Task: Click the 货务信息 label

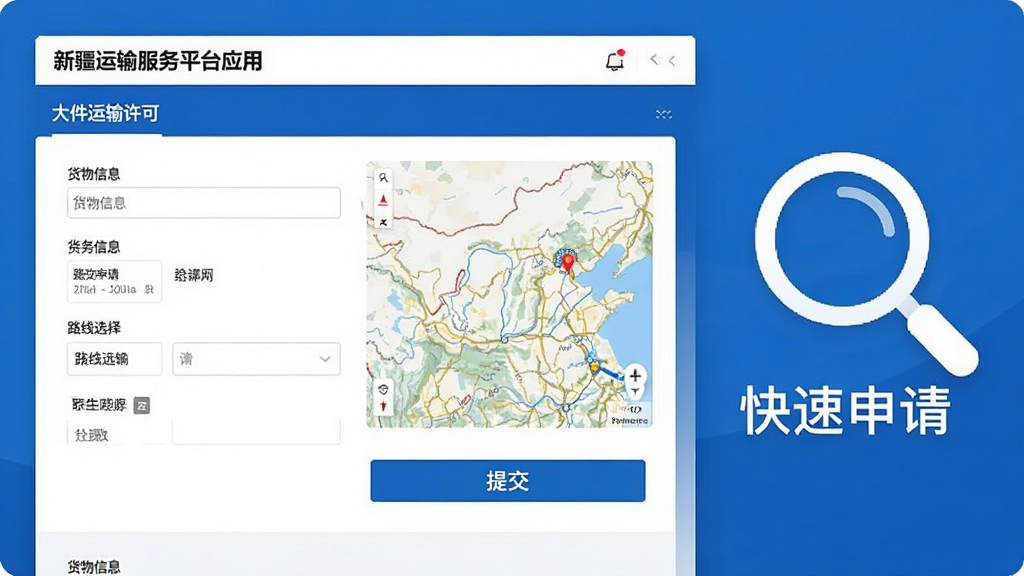Action: point(94,247)
